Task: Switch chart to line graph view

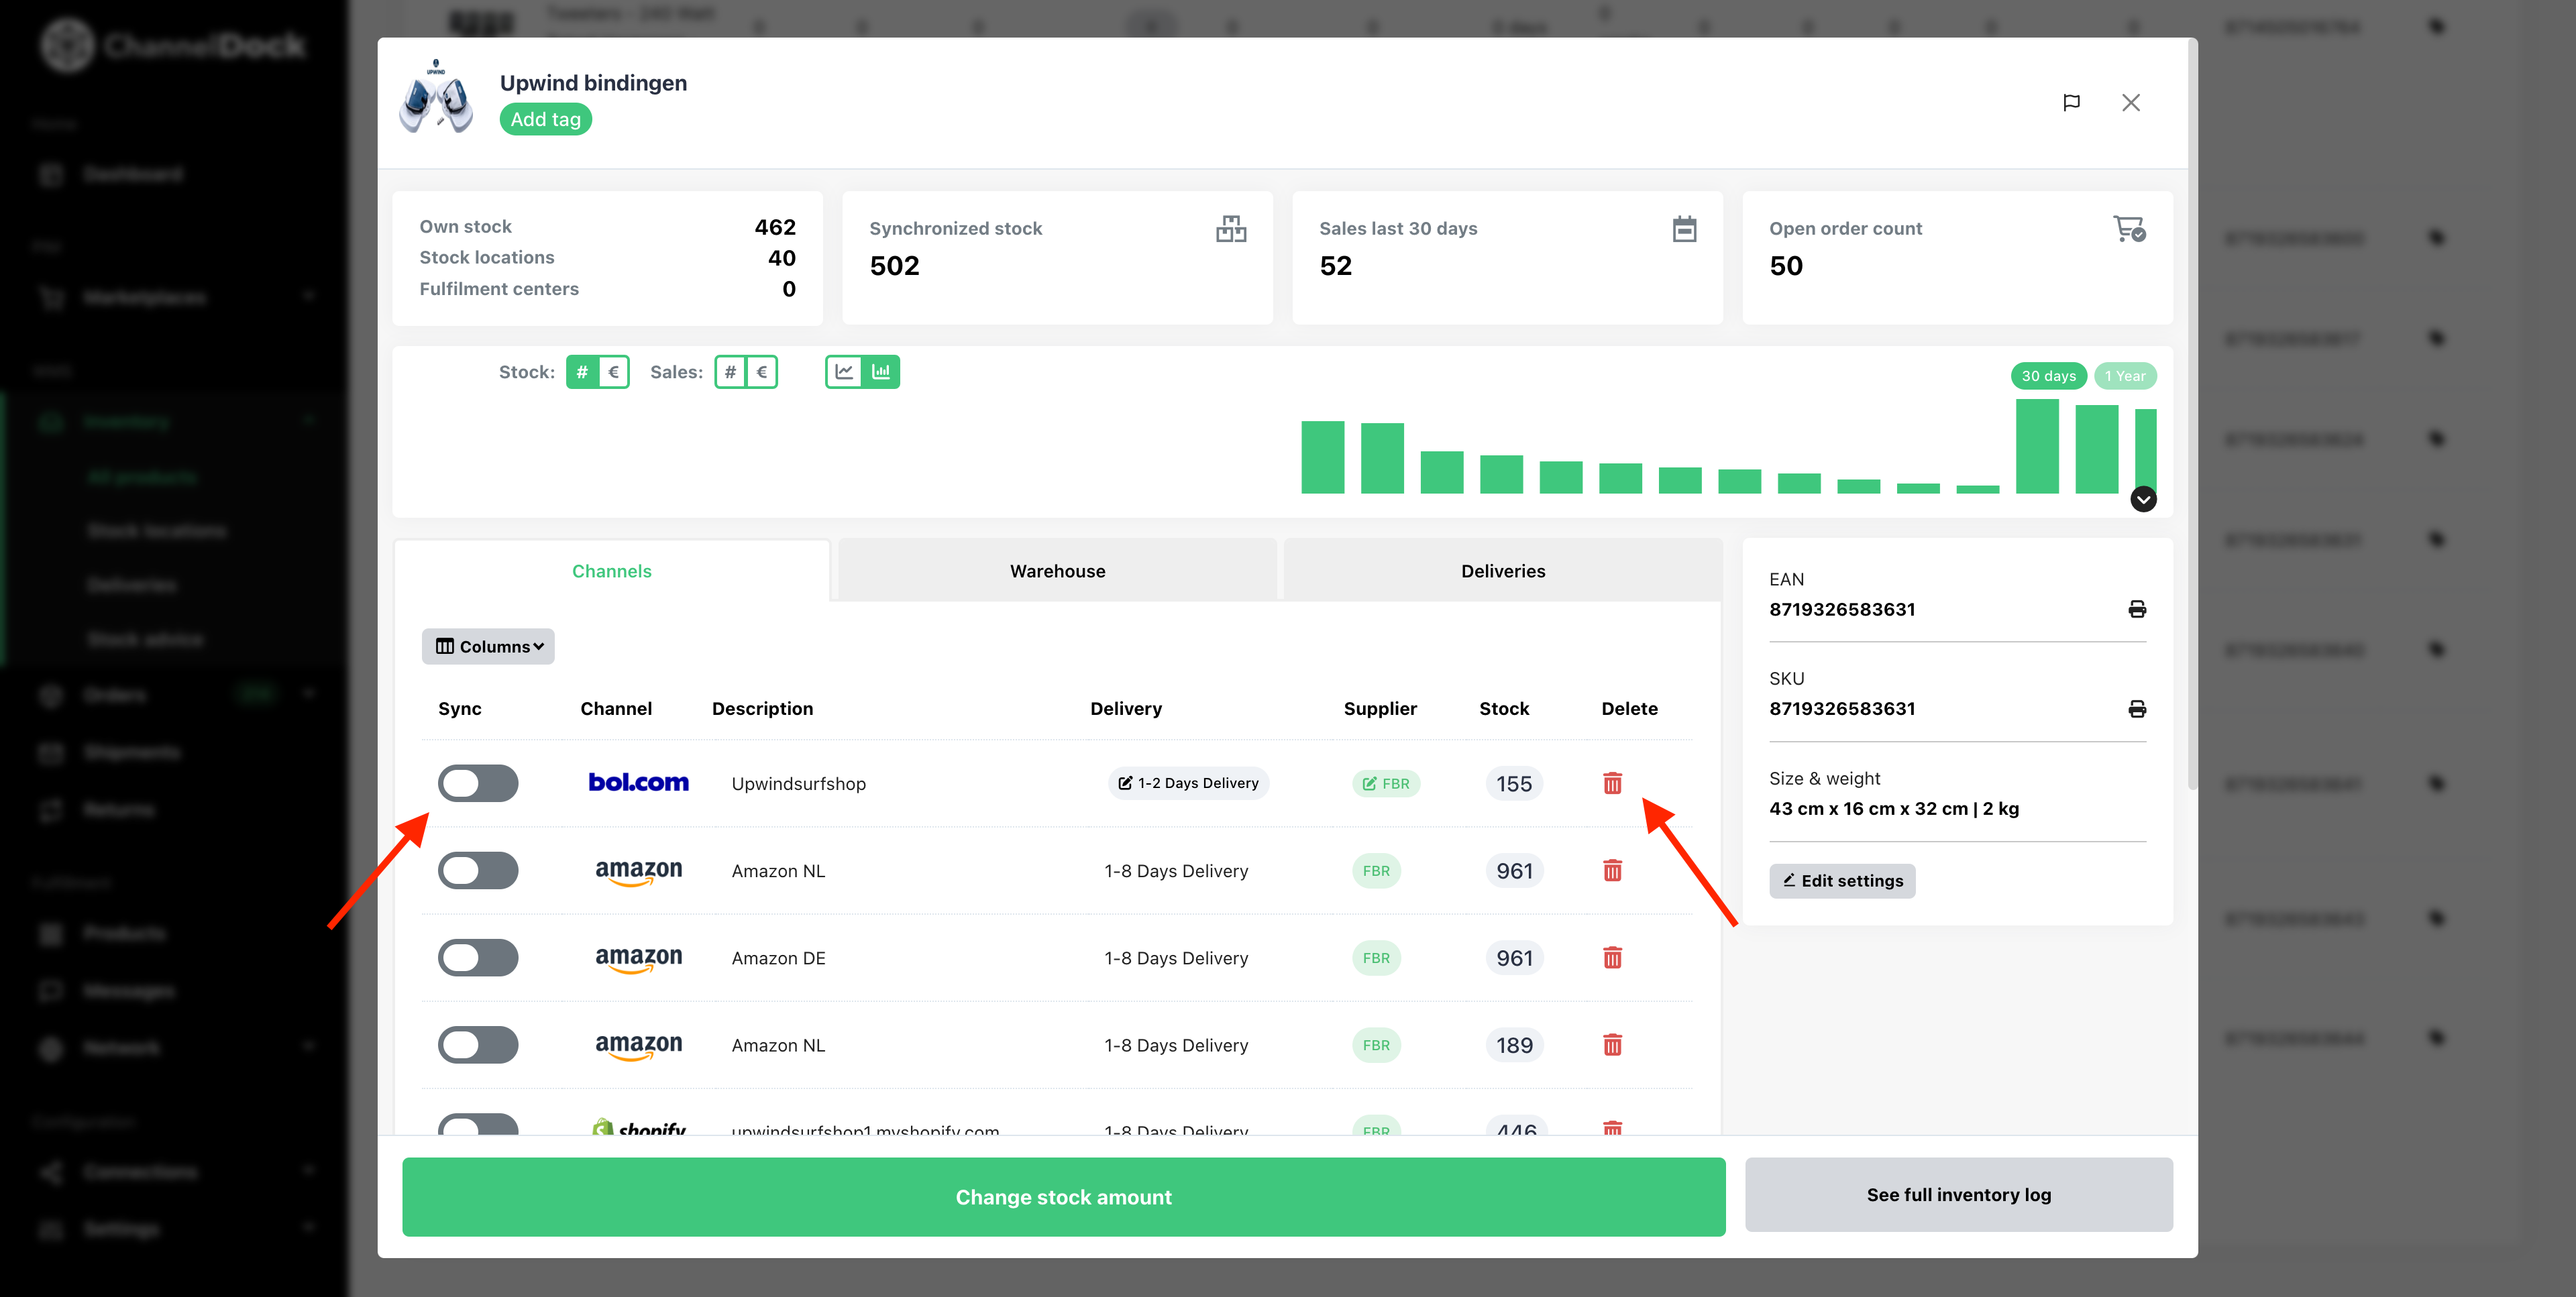Action: point(844,372)
